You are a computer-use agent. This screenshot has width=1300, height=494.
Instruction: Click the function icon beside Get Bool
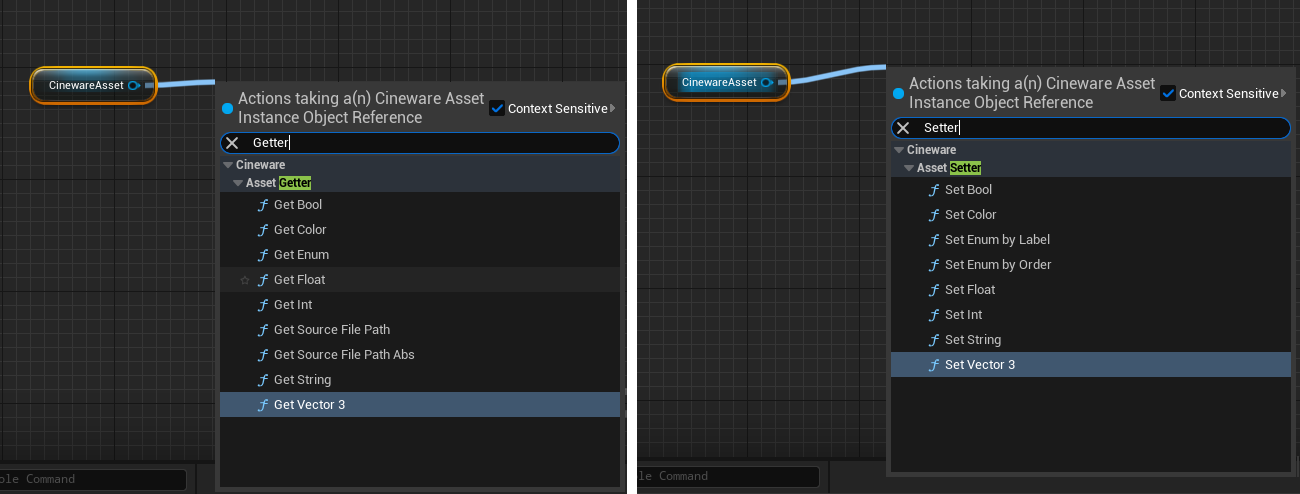(263, 205)
